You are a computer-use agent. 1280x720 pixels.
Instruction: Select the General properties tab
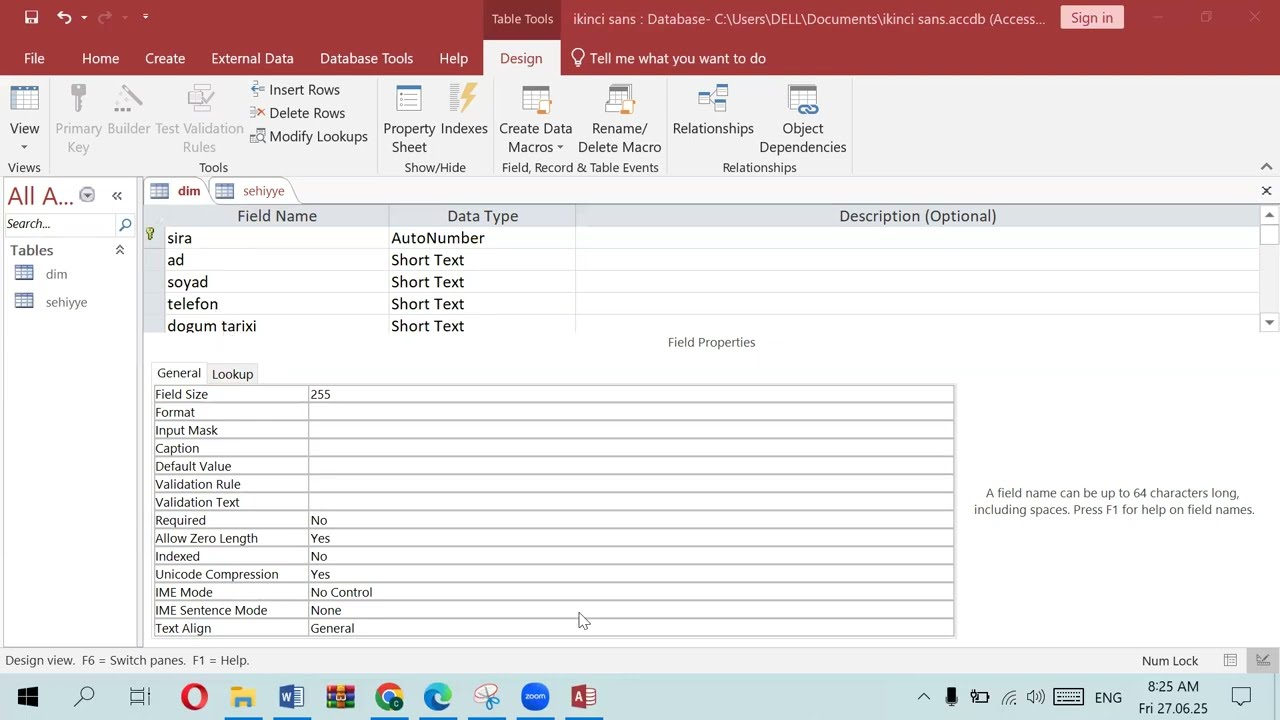(x=179, y=373)
